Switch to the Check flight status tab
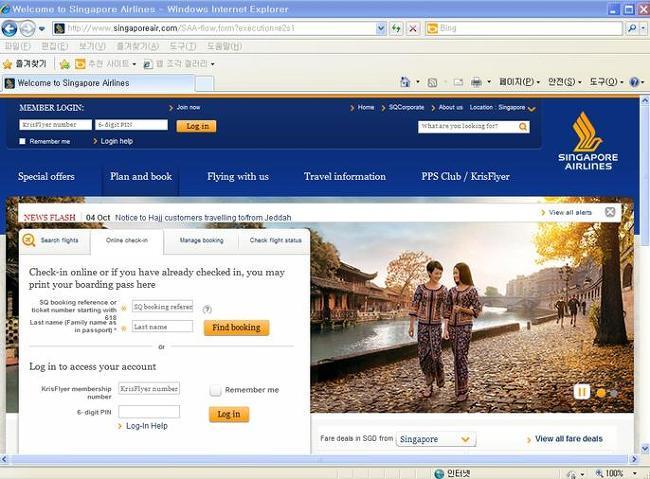The width and height of the screenshot is (650, 479). pos(275,241)
